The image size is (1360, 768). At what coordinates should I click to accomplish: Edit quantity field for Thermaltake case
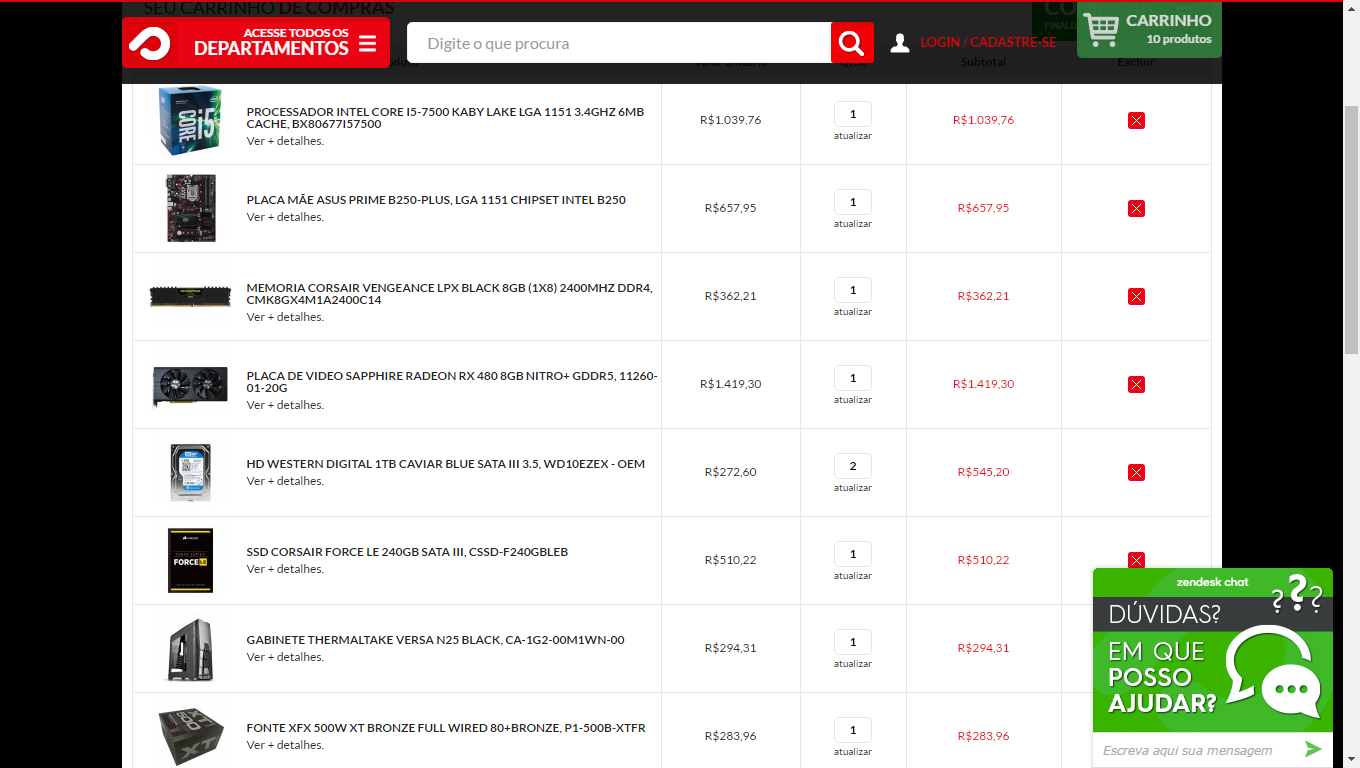point(853,642)
